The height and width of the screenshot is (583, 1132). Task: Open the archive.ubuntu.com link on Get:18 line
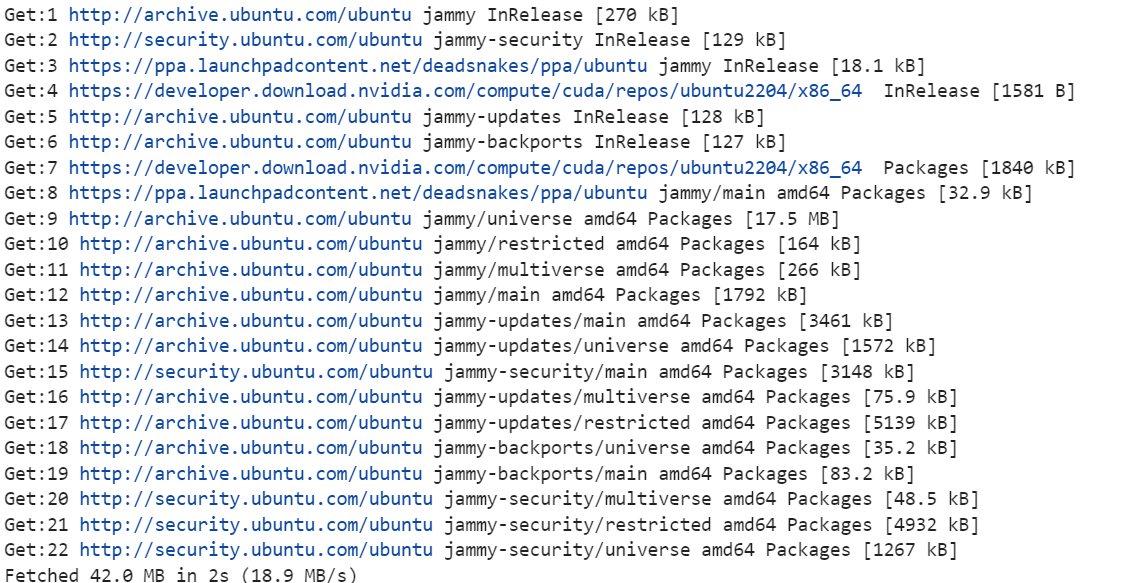(x=251, y=448)
